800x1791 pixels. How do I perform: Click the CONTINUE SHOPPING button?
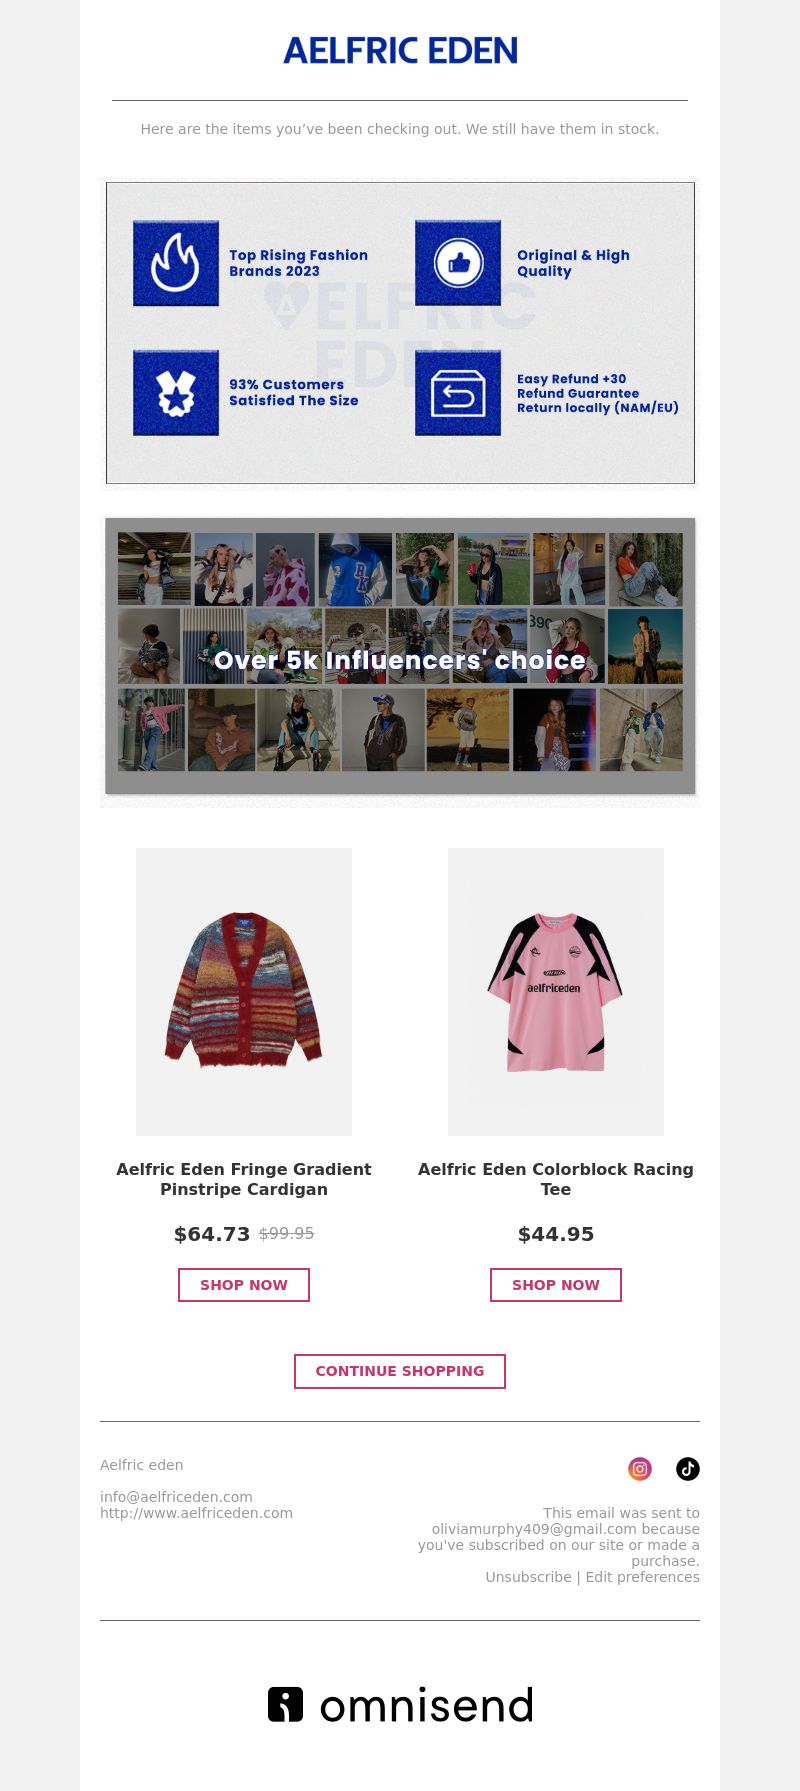pos(400,1371)
